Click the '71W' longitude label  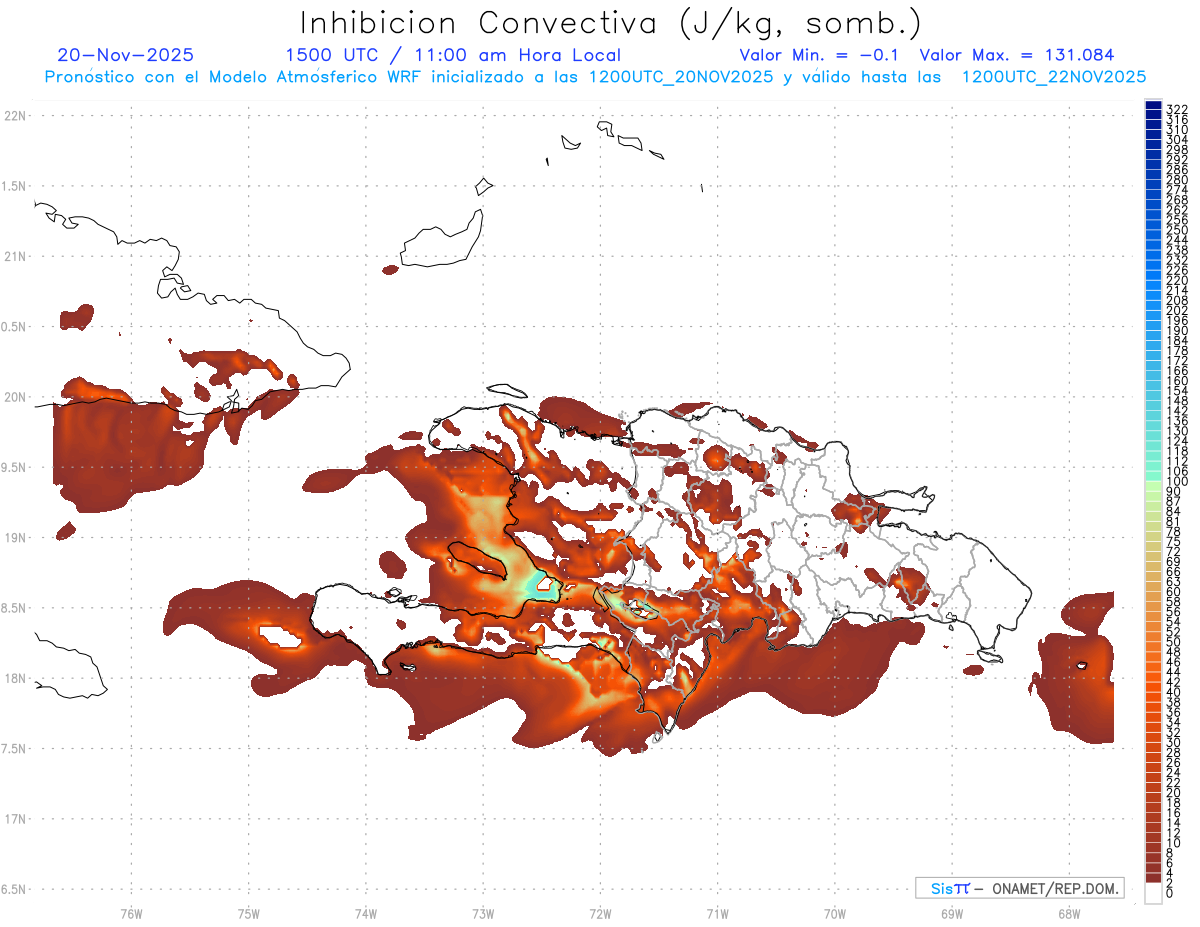tap(717, 913)
